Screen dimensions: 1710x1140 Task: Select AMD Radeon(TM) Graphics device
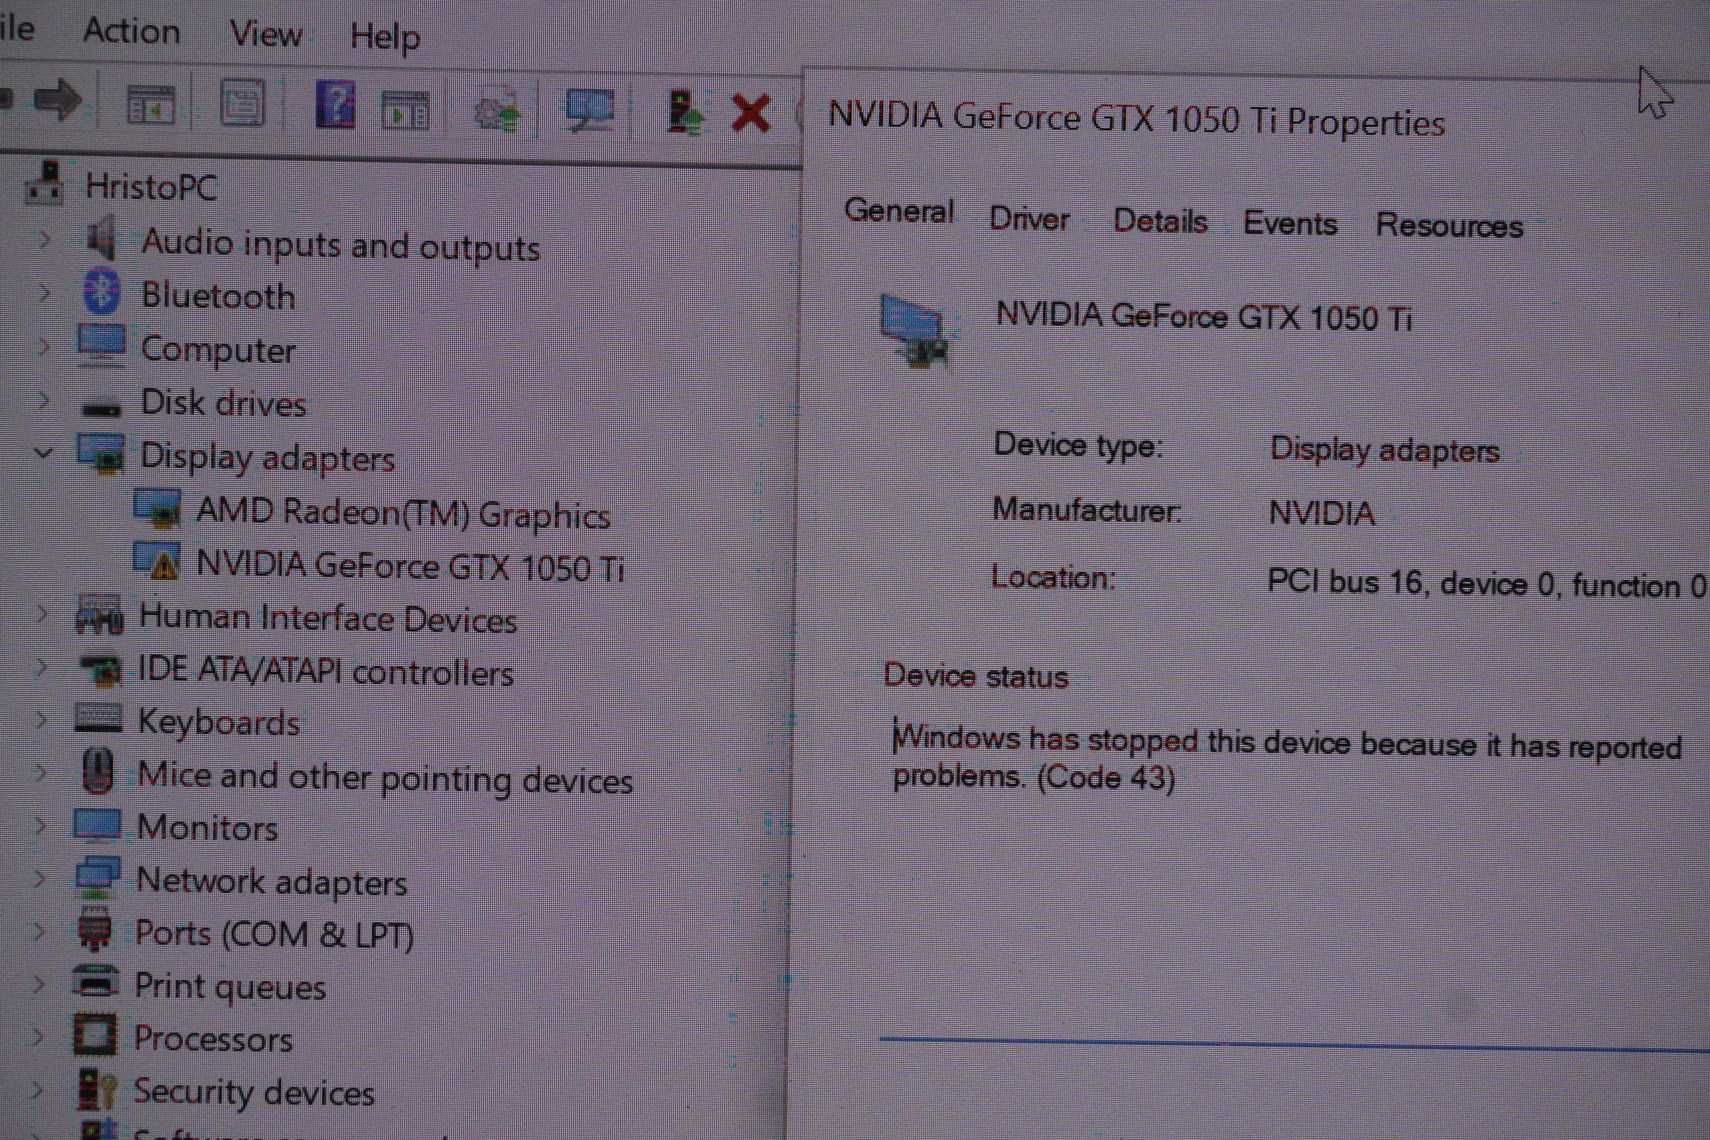[x=403, y=513]
